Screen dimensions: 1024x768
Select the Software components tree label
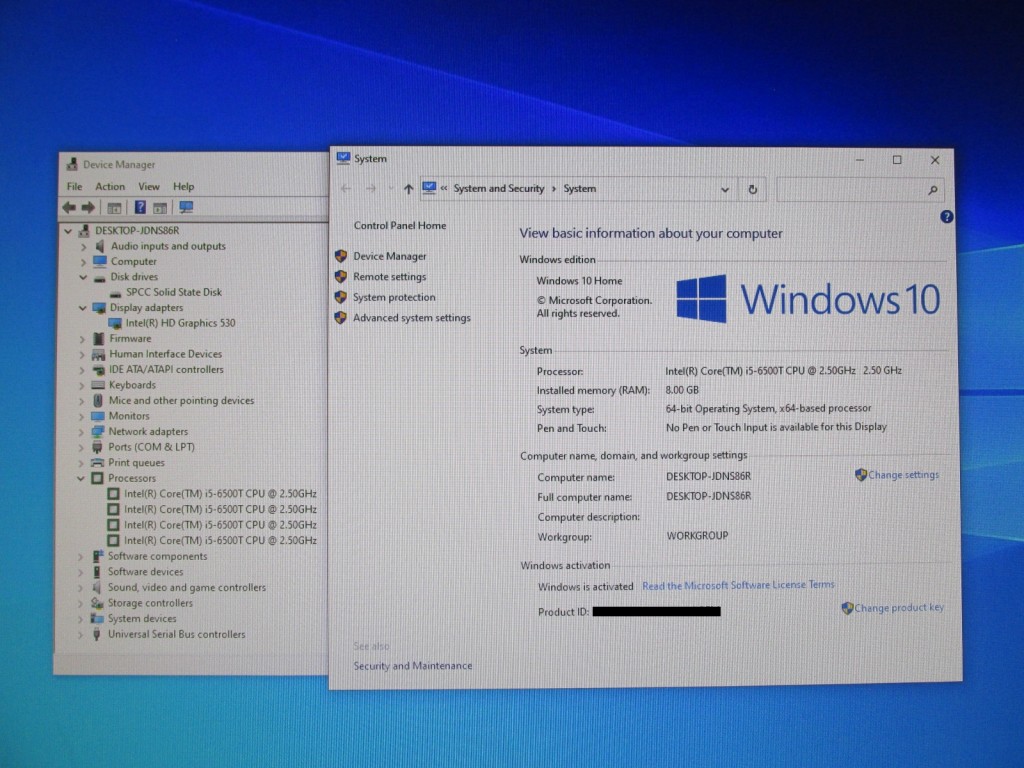157,556
